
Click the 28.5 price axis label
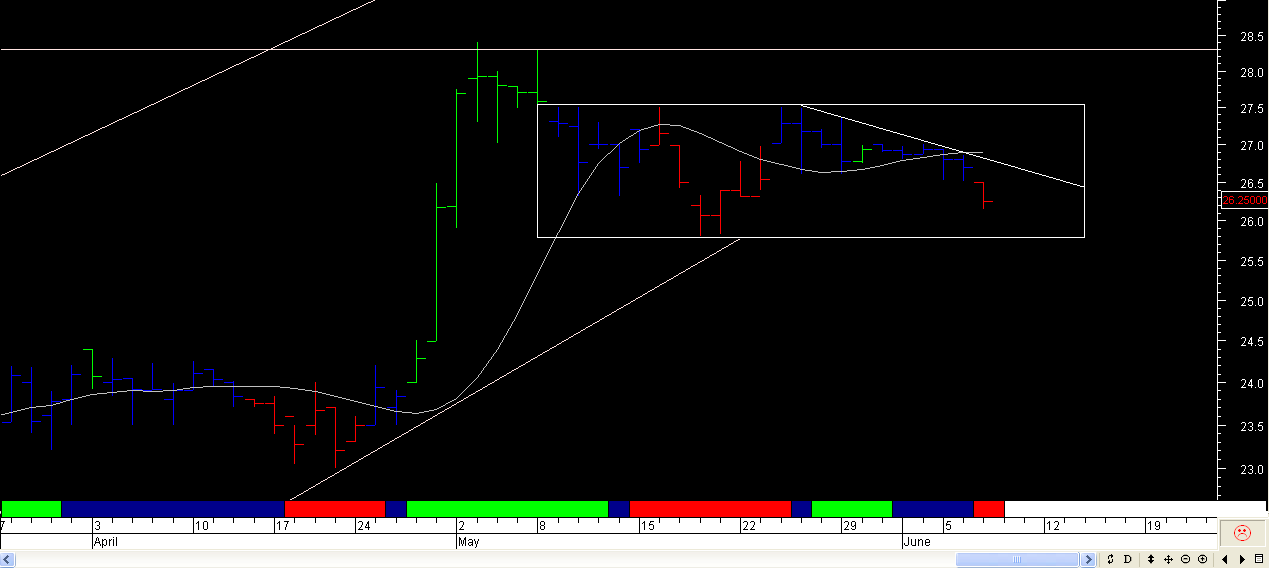[x=1251, y=36]
